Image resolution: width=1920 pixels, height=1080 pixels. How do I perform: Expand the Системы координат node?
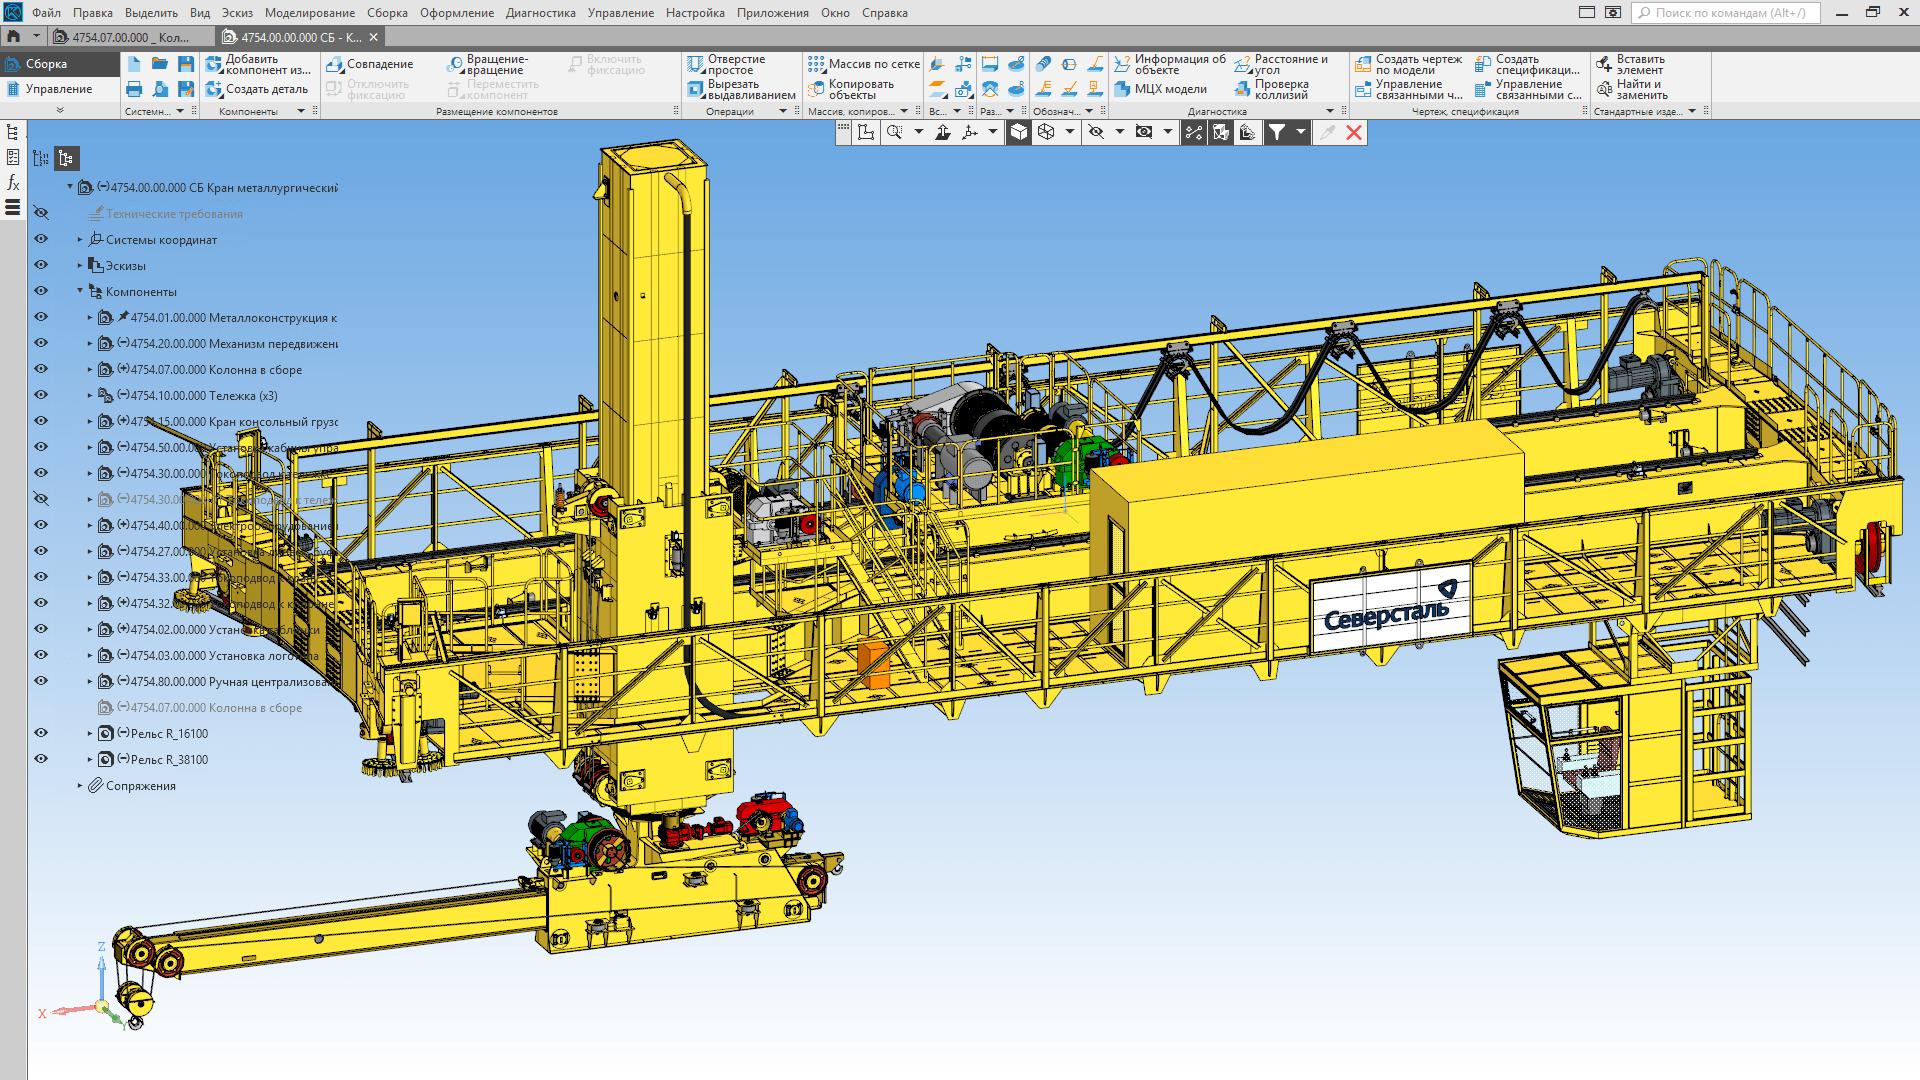[80, 240]
